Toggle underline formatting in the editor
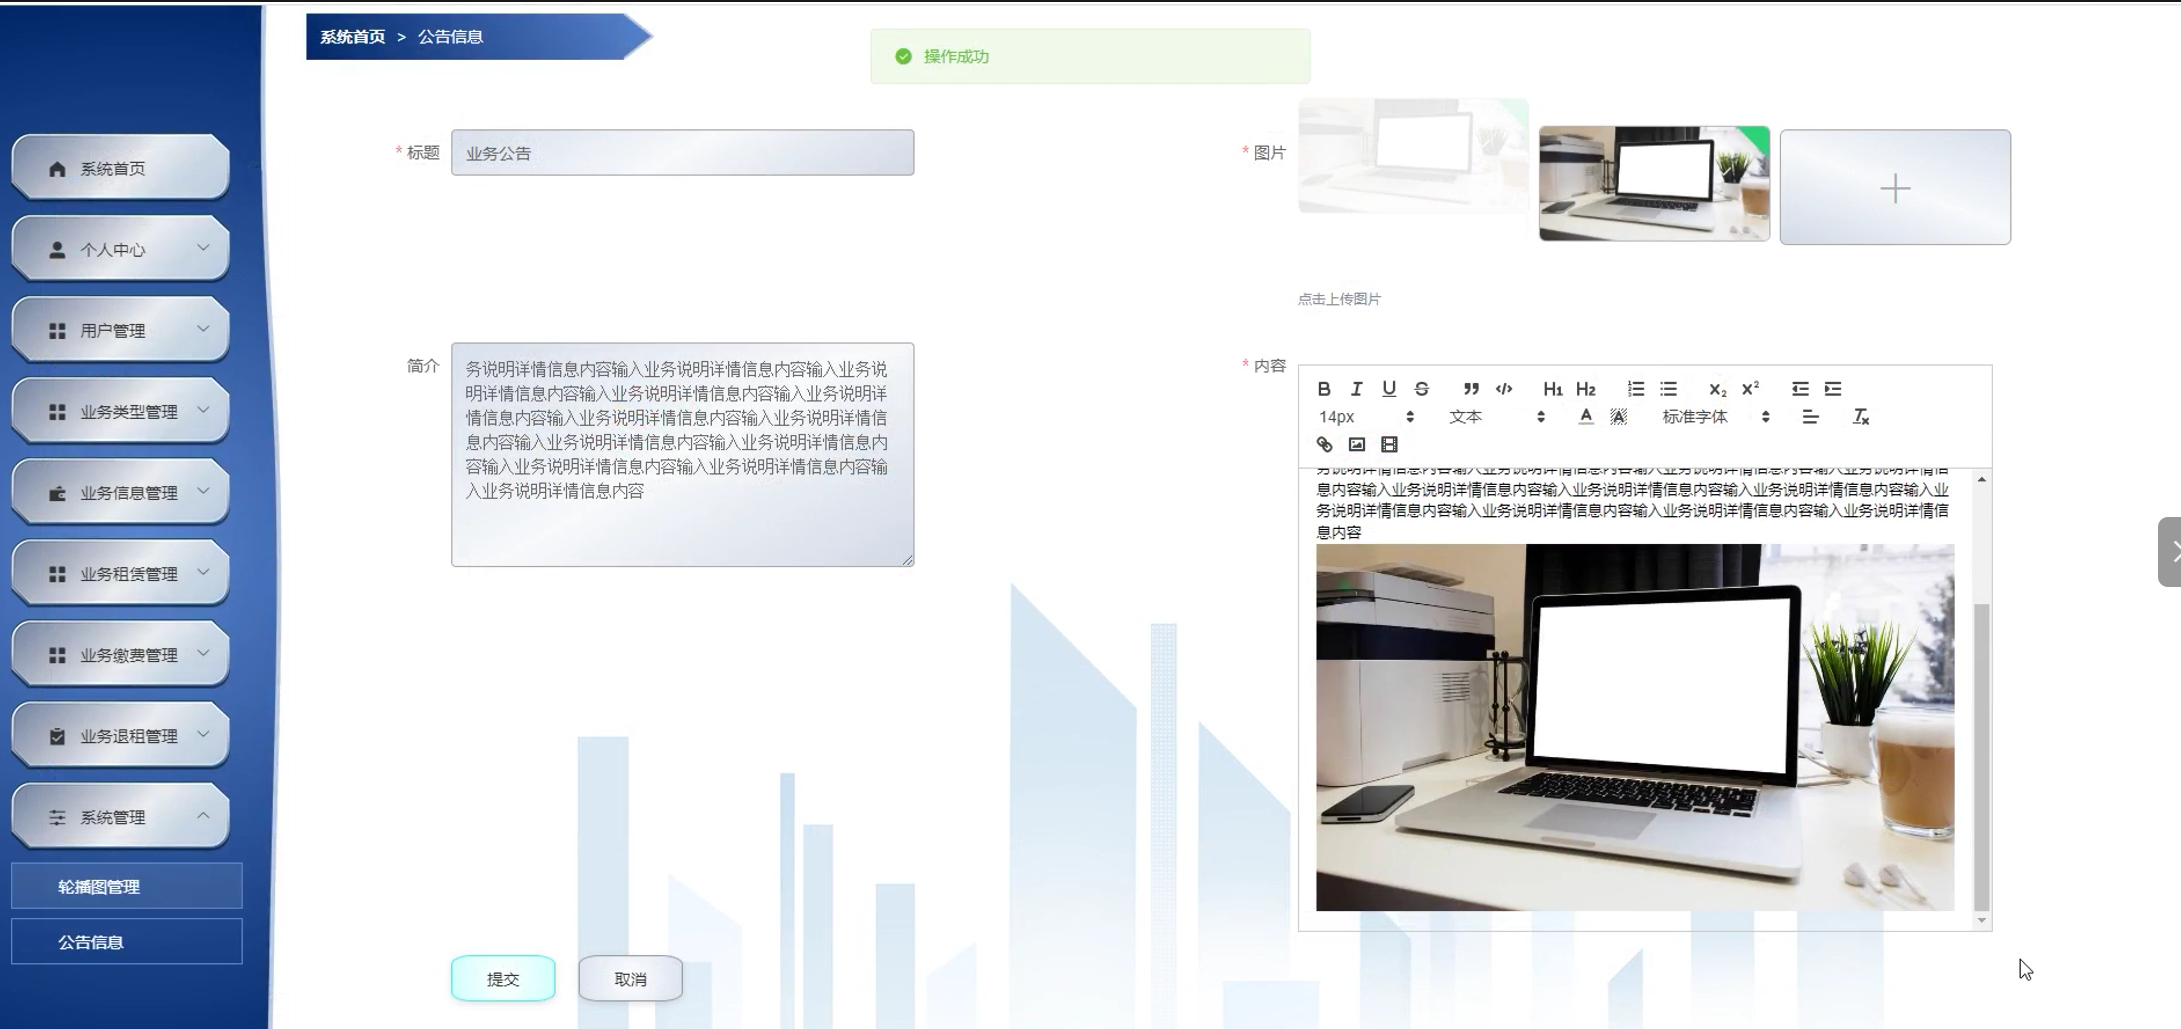 click(x=1389, y=389)
